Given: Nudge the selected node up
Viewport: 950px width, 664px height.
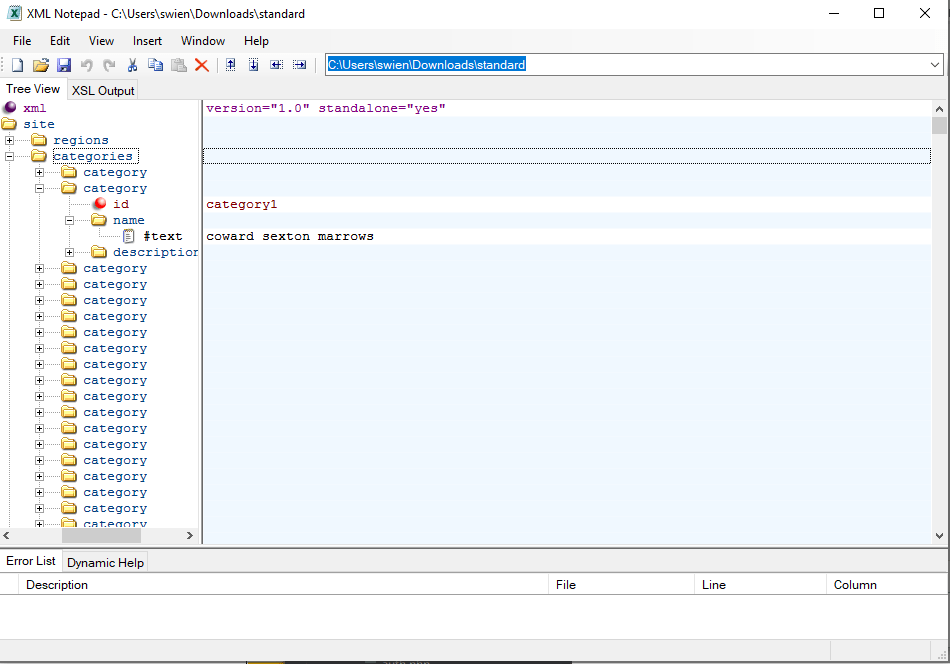Looking at the screenshot, I should (230, 64).
